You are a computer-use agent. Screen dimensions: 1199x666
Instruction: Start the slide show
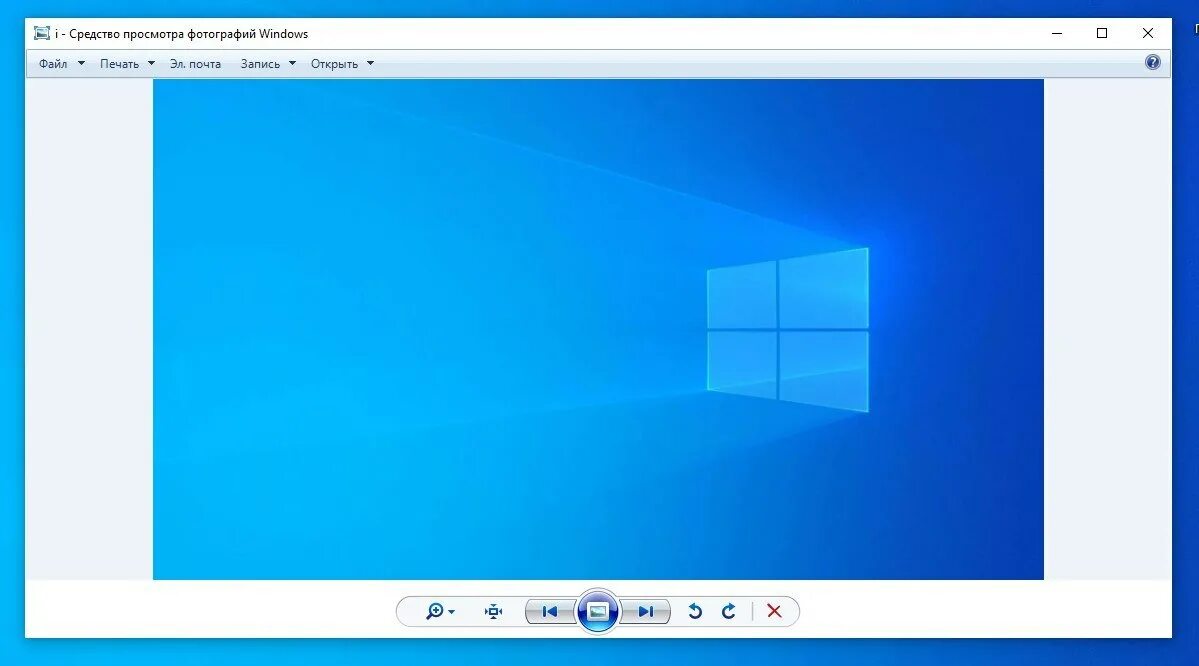597,611
